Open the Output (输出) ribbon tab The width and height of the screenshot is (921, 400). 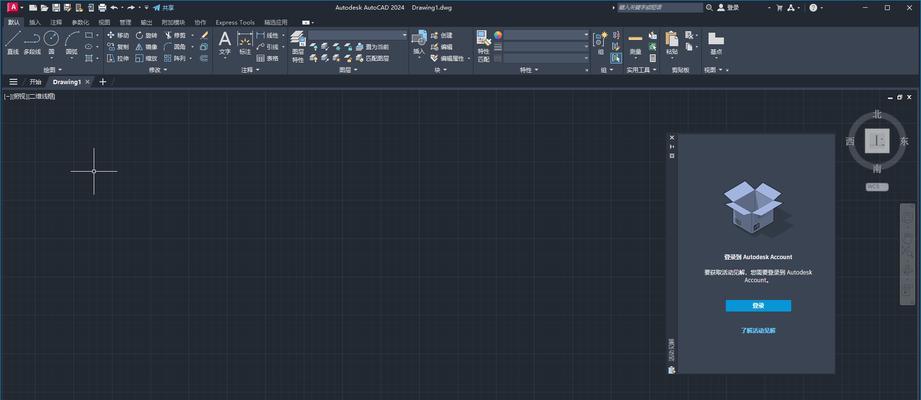(146, 22)
